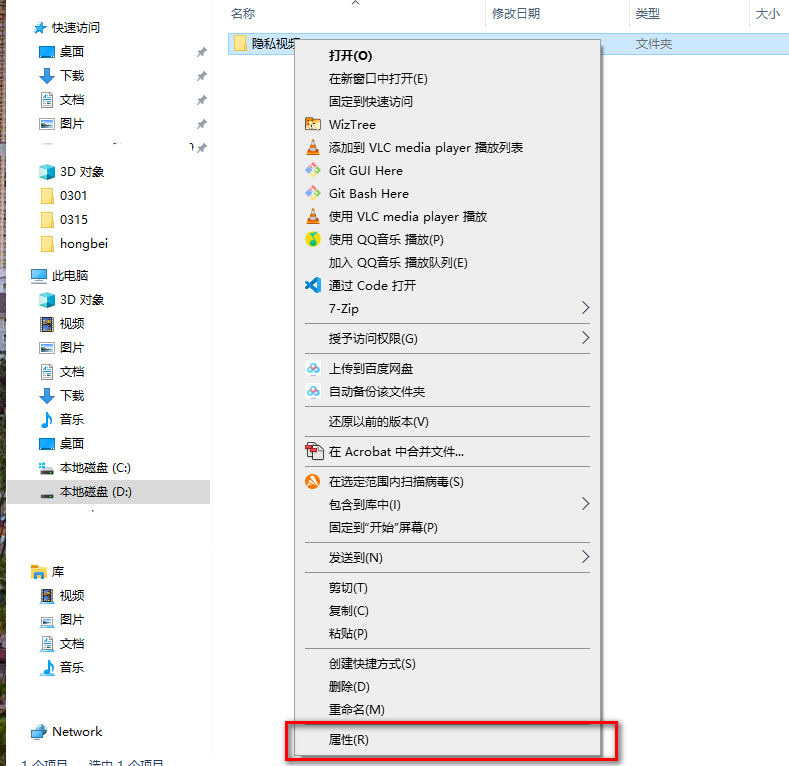Image resolution: width=789 pixels, height=766 pixels.
Task: Click the VLC cone icon for add to playlist
Action: point(313,147)
